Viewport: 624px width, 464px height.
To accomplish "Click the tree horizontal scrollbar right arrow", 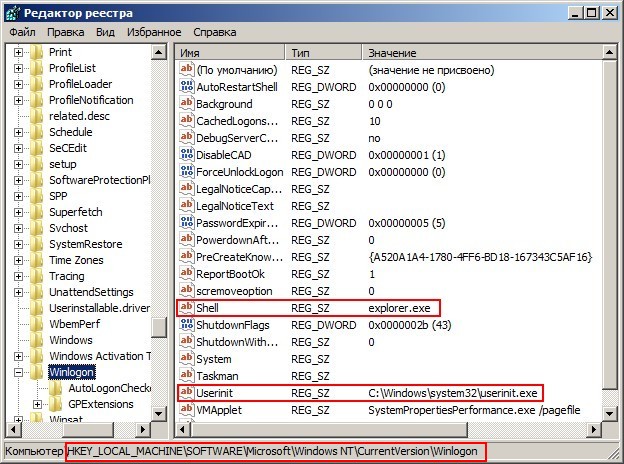I will 144,430.
